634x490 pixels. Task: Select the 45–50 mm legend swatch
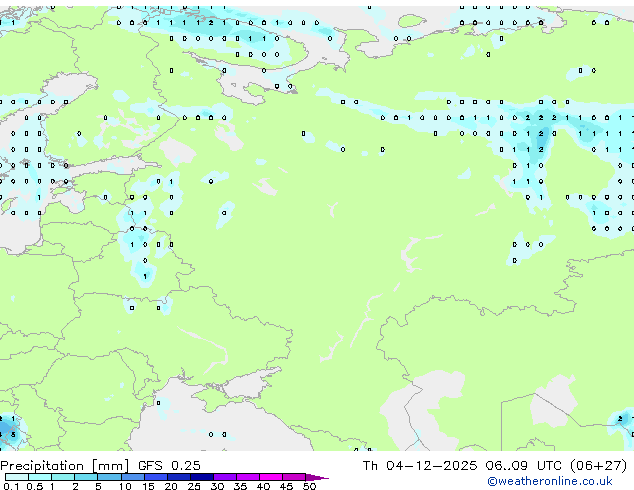click(x=294, y=477)
